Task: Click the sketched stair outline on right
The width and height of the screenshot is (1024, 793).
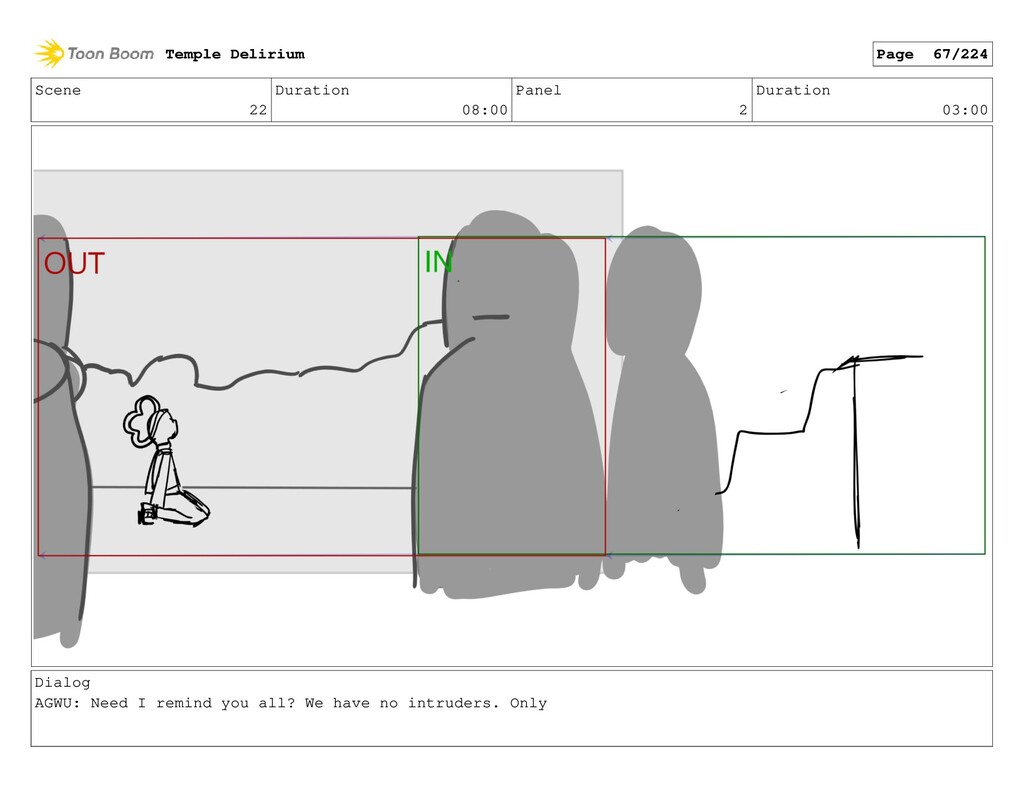Action: pos(820,451)
